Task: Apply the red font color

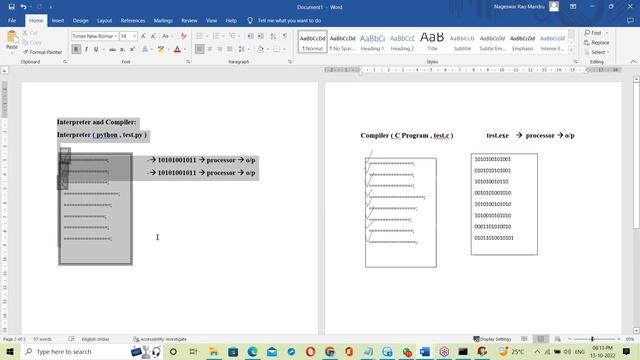Action: tap(177, 49)
